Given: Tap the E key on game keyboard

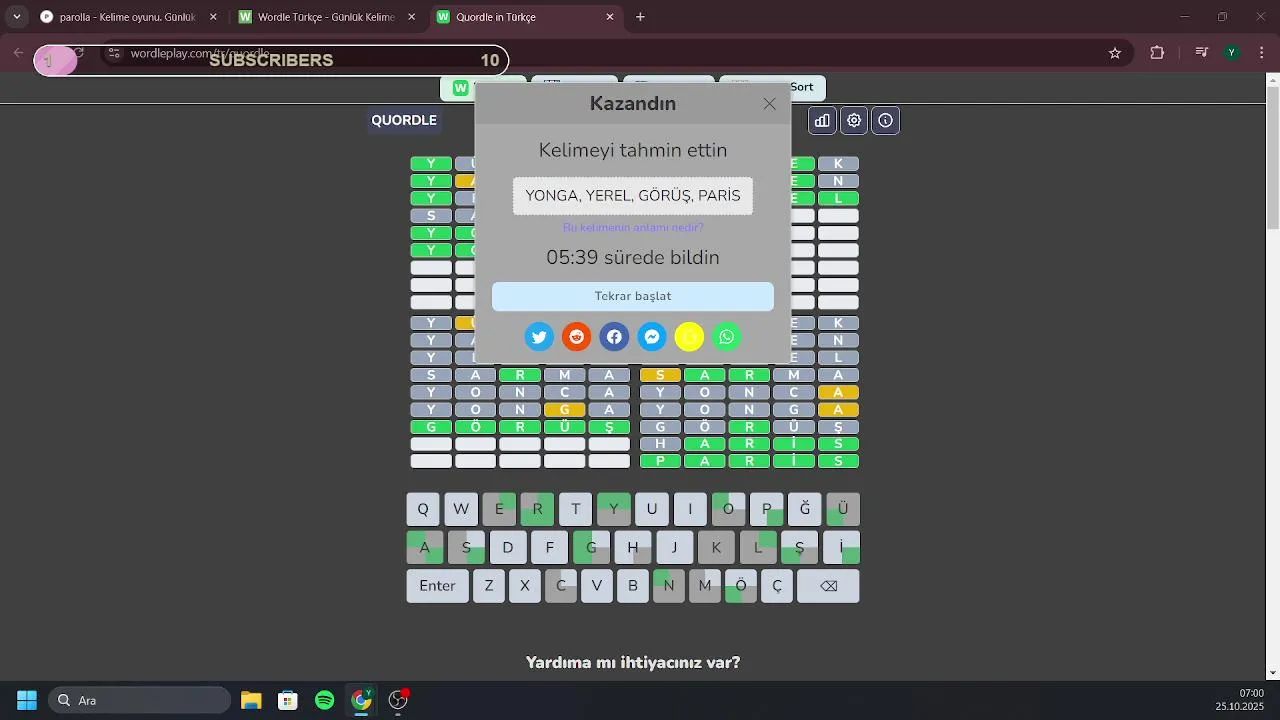Looking at the screenshot, I should coord(499,509).
